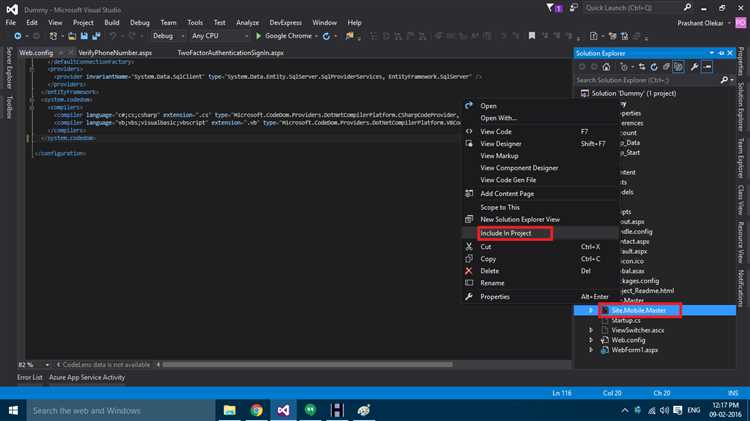This screenshot has height=421, width=750.
Task: Click the Visual Studio taskbar icon
Action: coord(283,410)
